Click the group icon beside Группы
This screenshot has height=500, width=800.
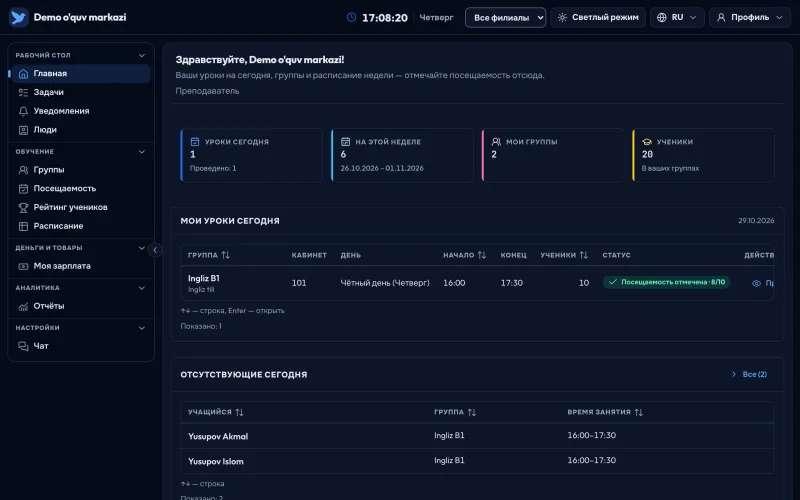click(23, 170)
